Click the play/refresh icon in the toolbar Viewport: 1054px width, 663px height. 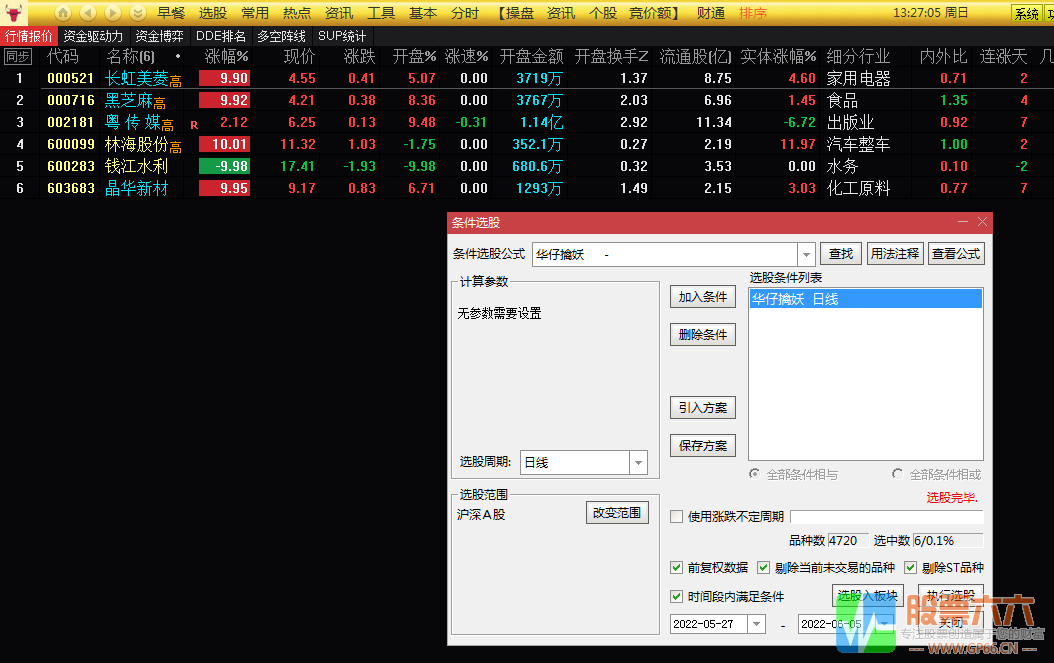click(111, 12)
